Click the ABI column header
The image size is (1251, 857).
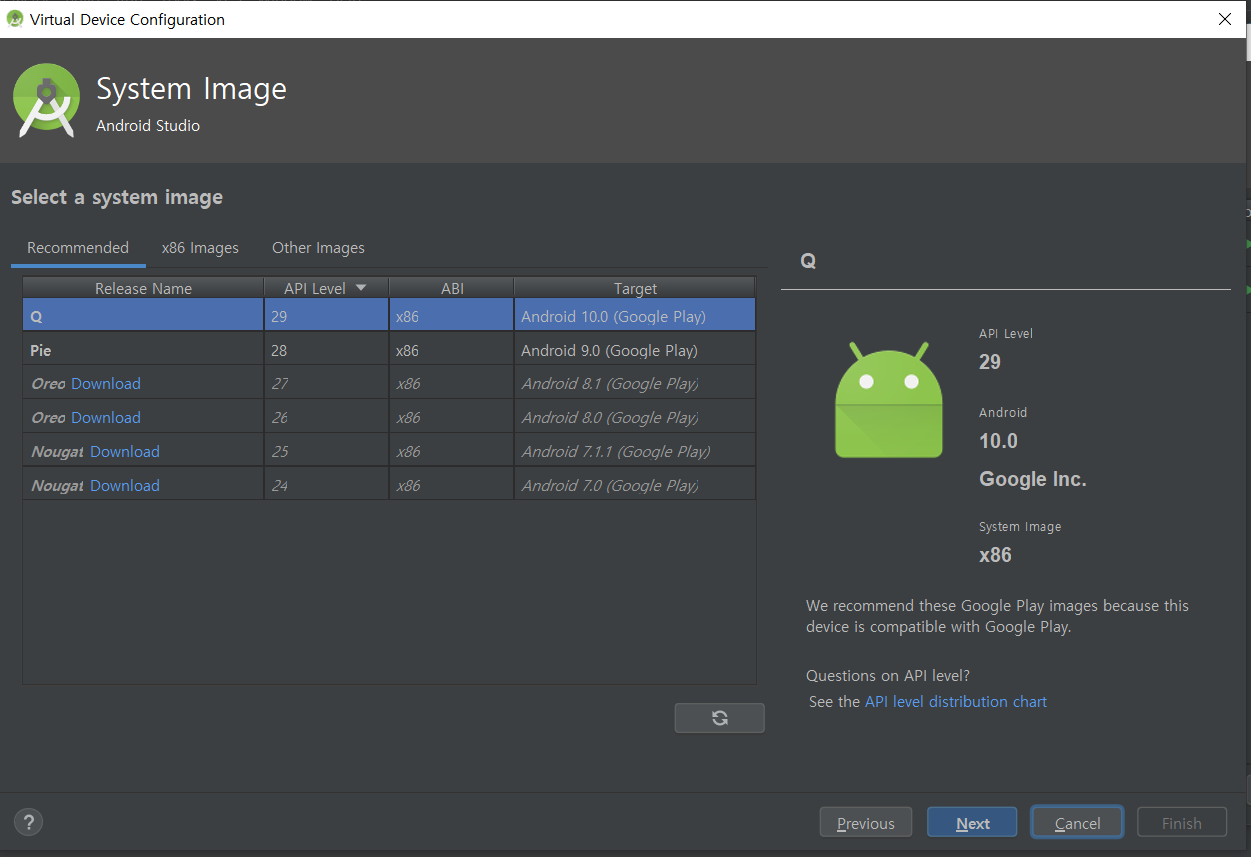(x=452, y=288)
